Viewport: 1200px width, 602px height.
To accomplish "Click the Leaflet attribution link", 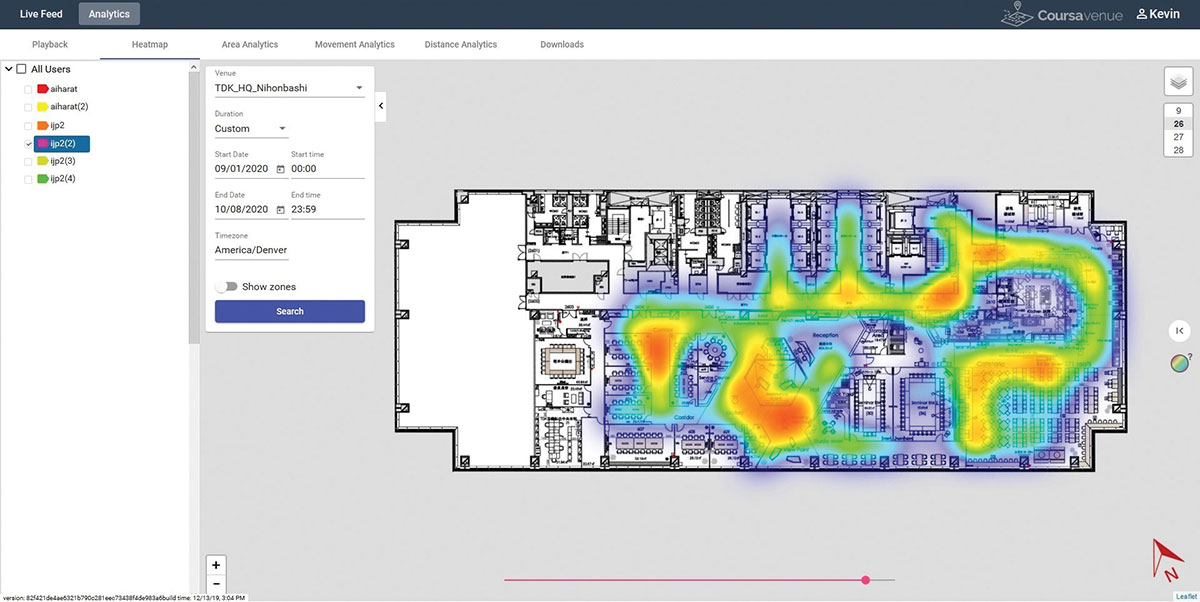I will [x=1185, y=595].
